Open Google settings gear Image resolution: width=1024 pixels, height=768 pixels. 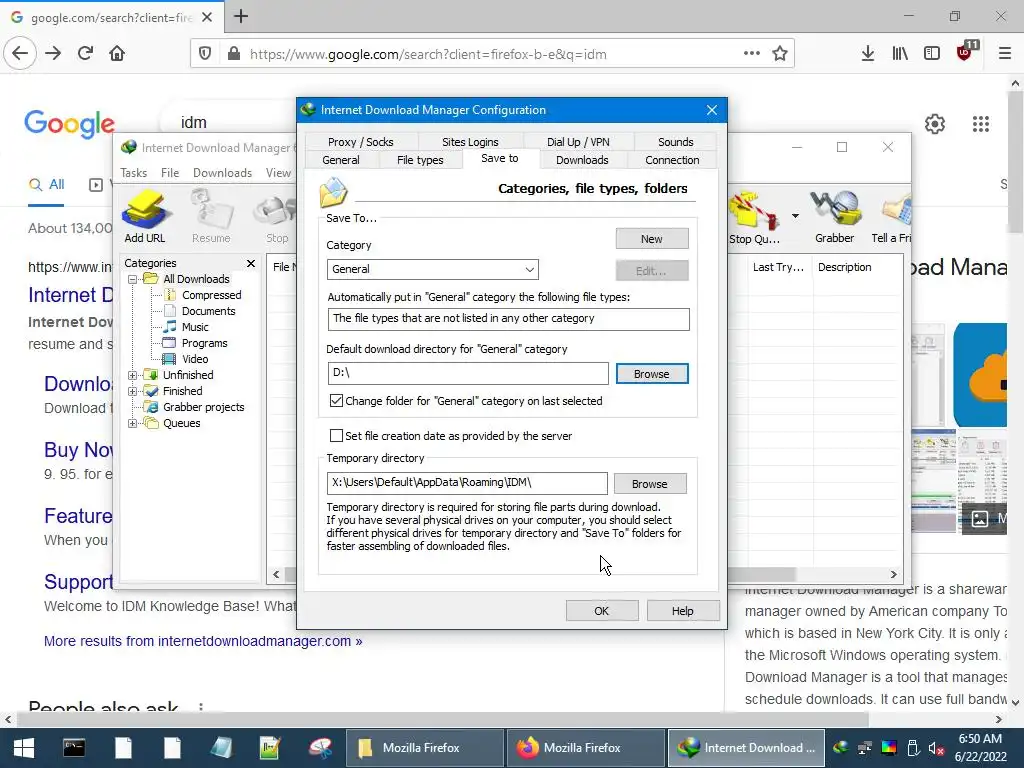point(935,124)
